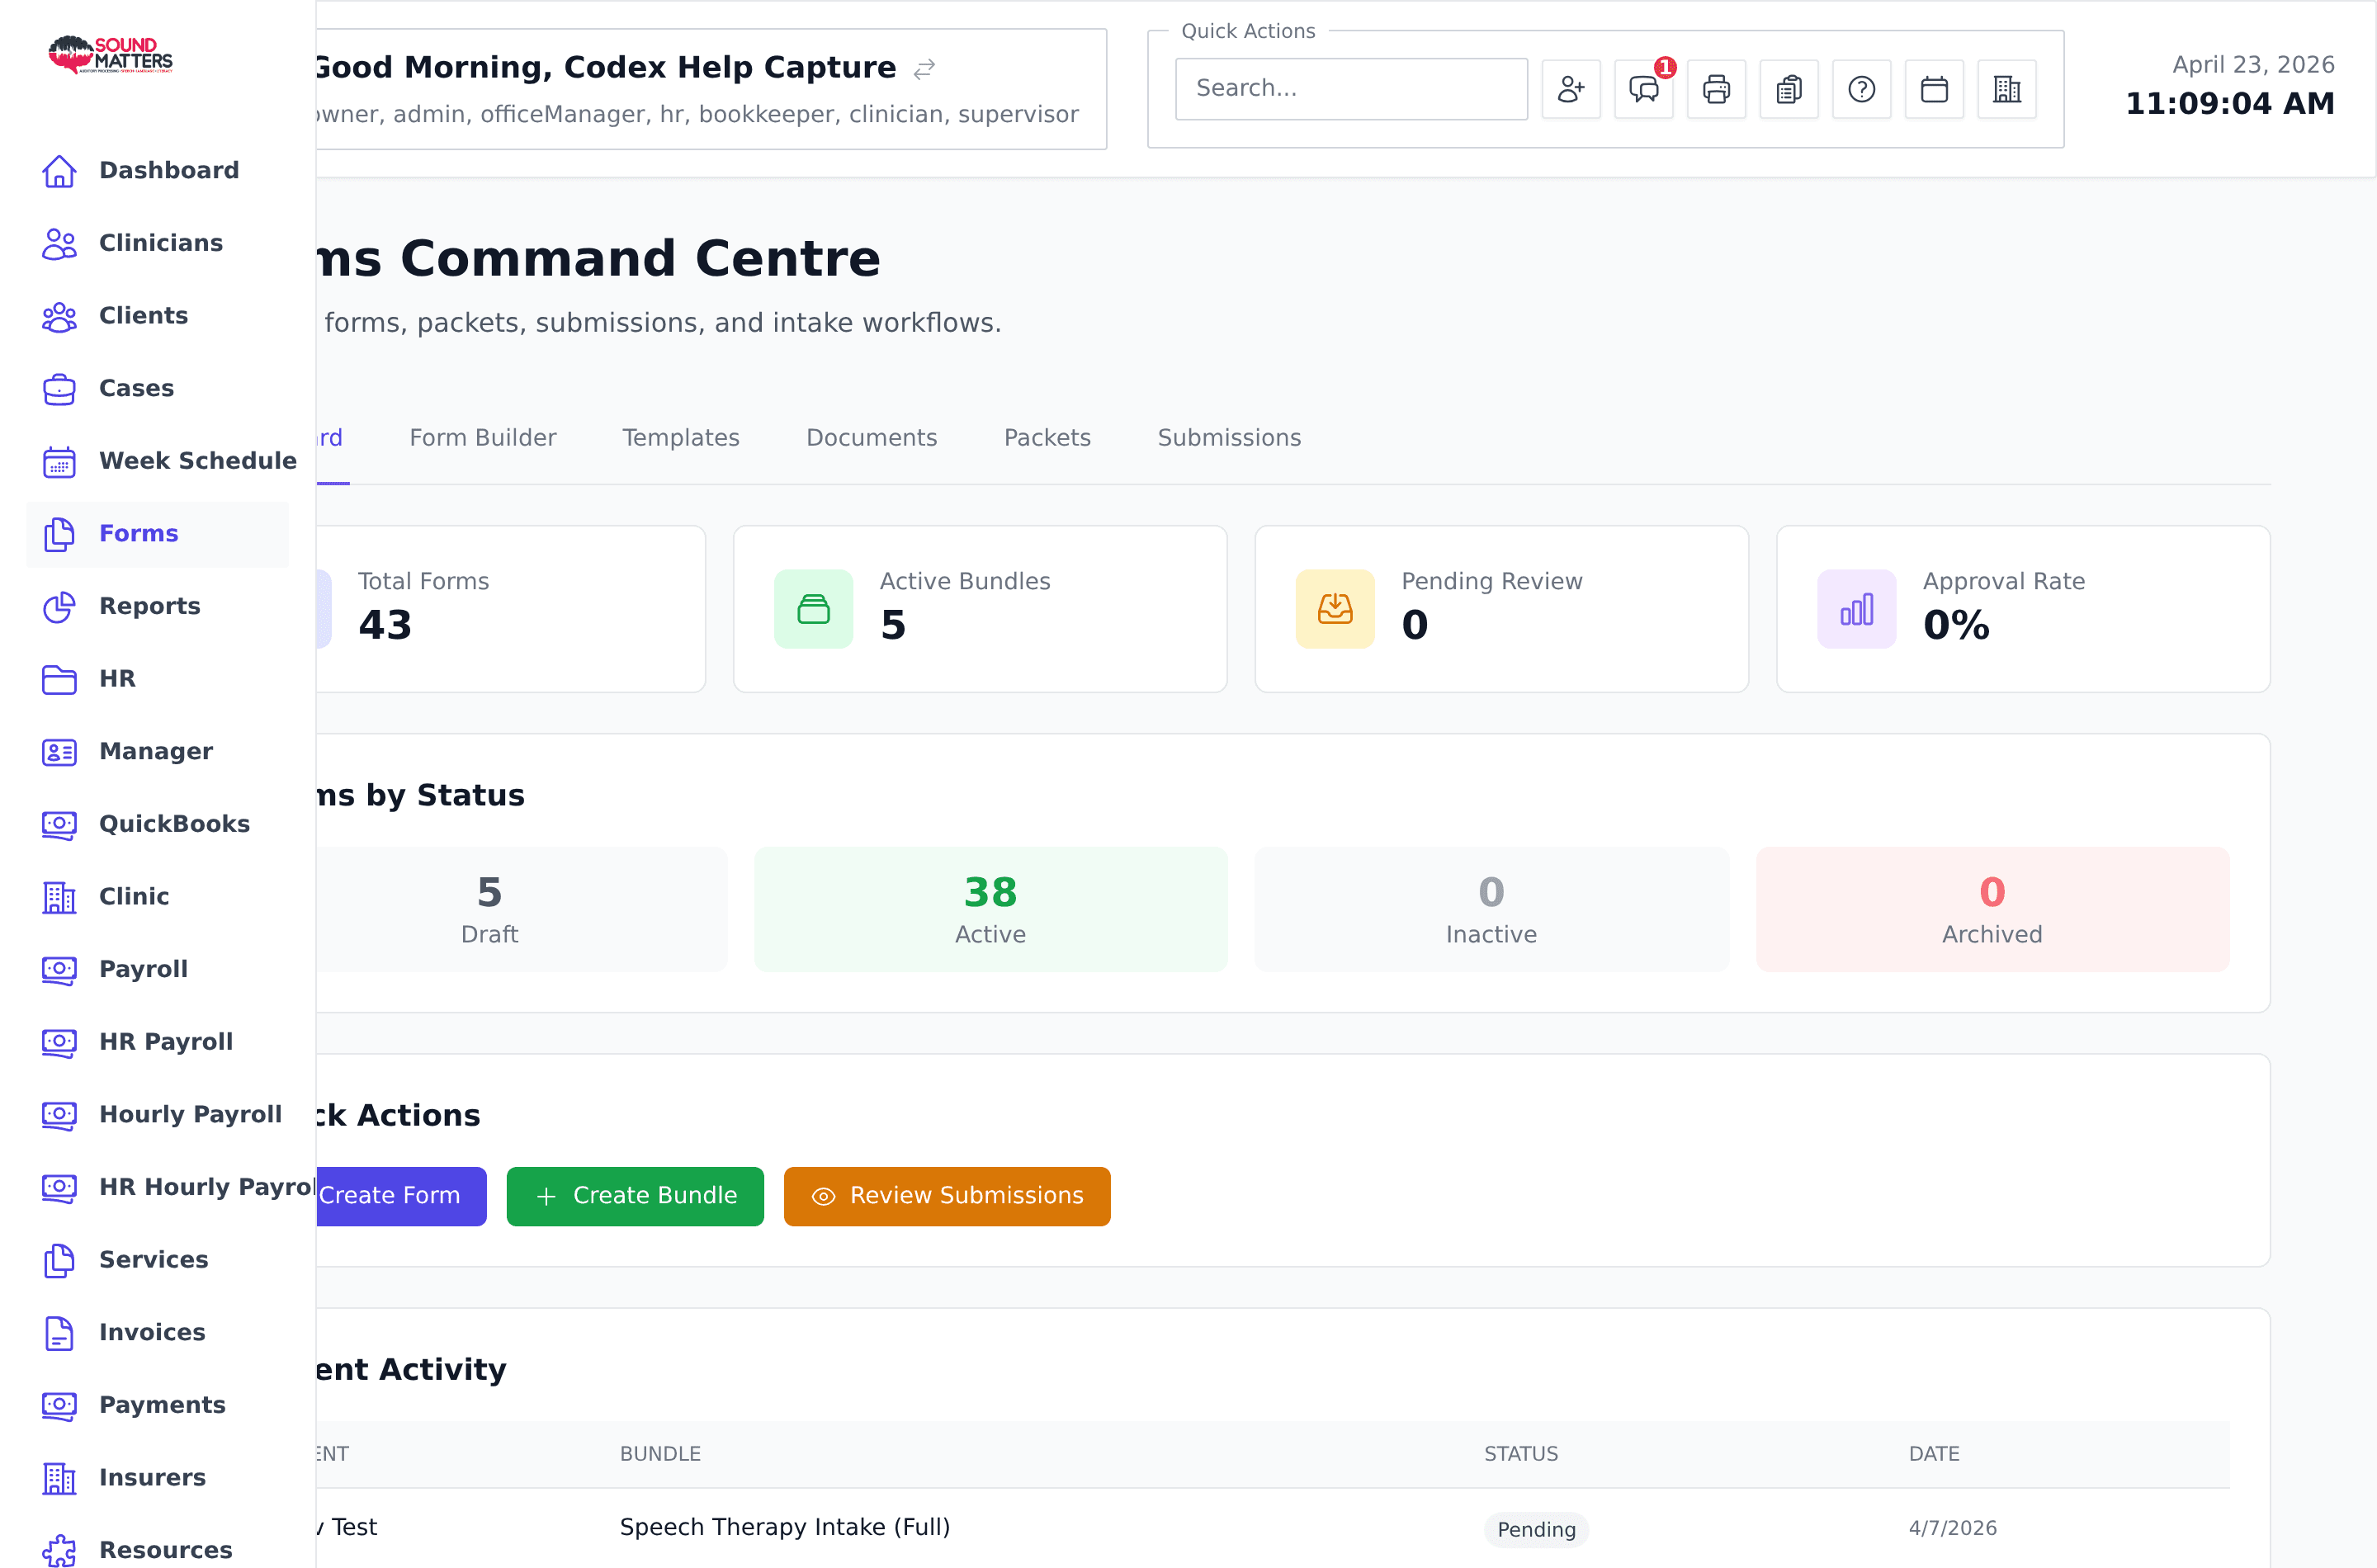Select the Active Bundles card
The height and width of the screenshot is (1568, 2377).
[980, 609]
